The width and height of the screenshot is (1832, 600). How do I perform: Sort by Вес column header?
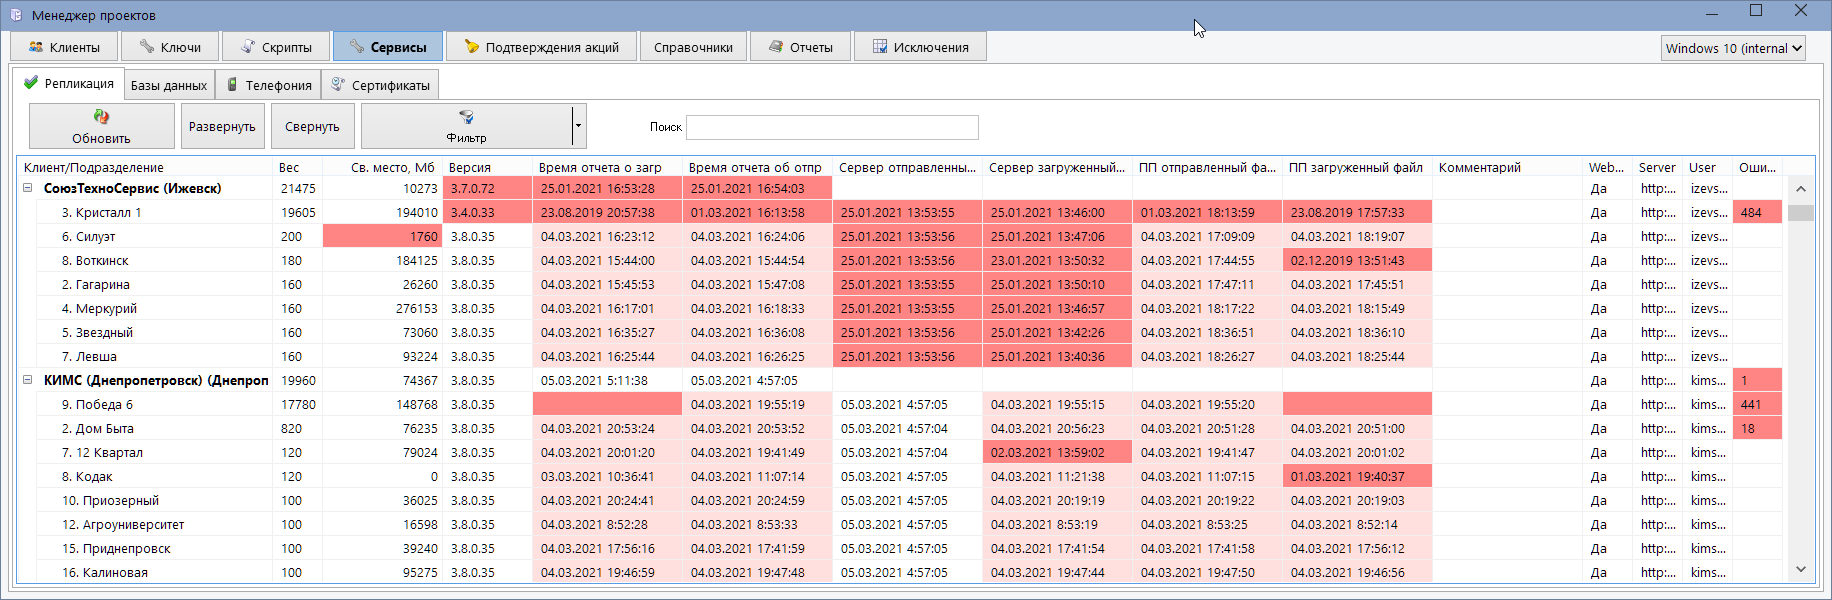(297, 167)
